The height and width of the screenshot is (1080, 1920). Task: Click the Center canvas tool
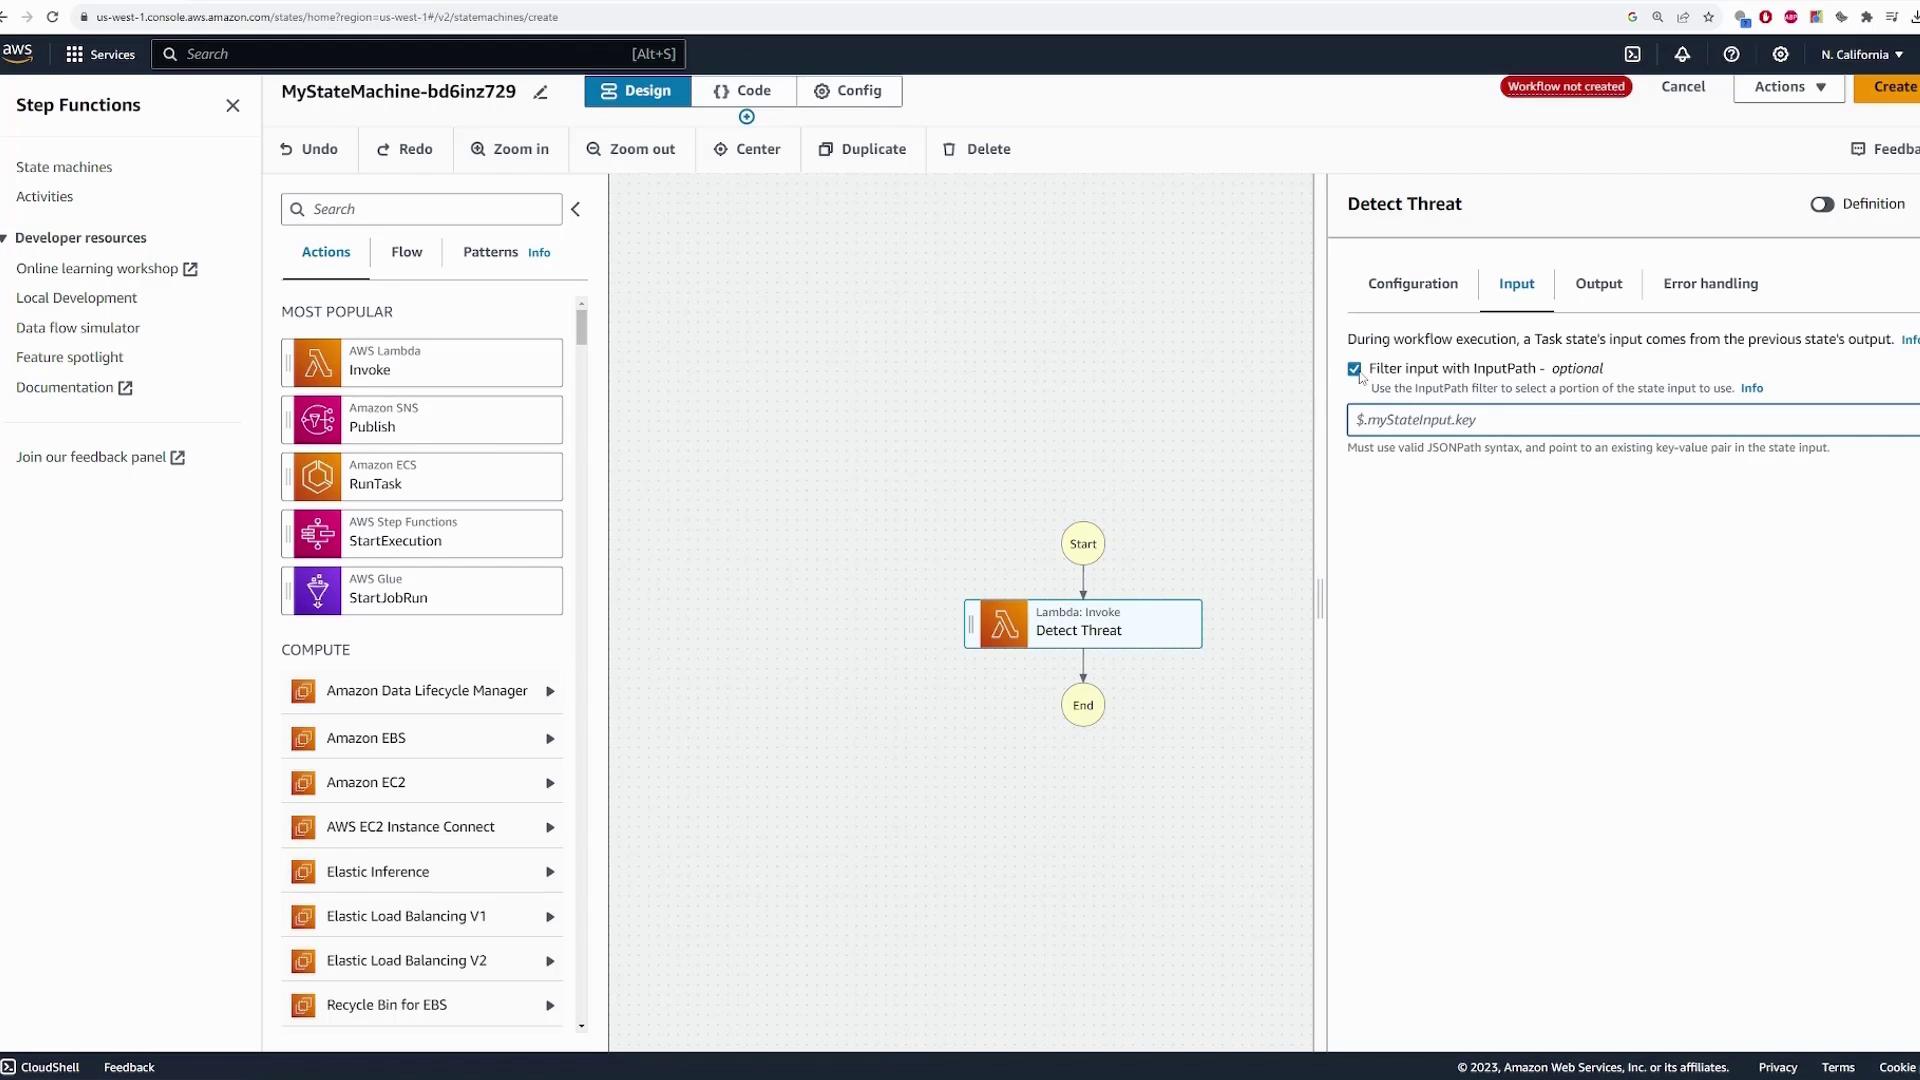pyautogui.click(x=747, y=149)
